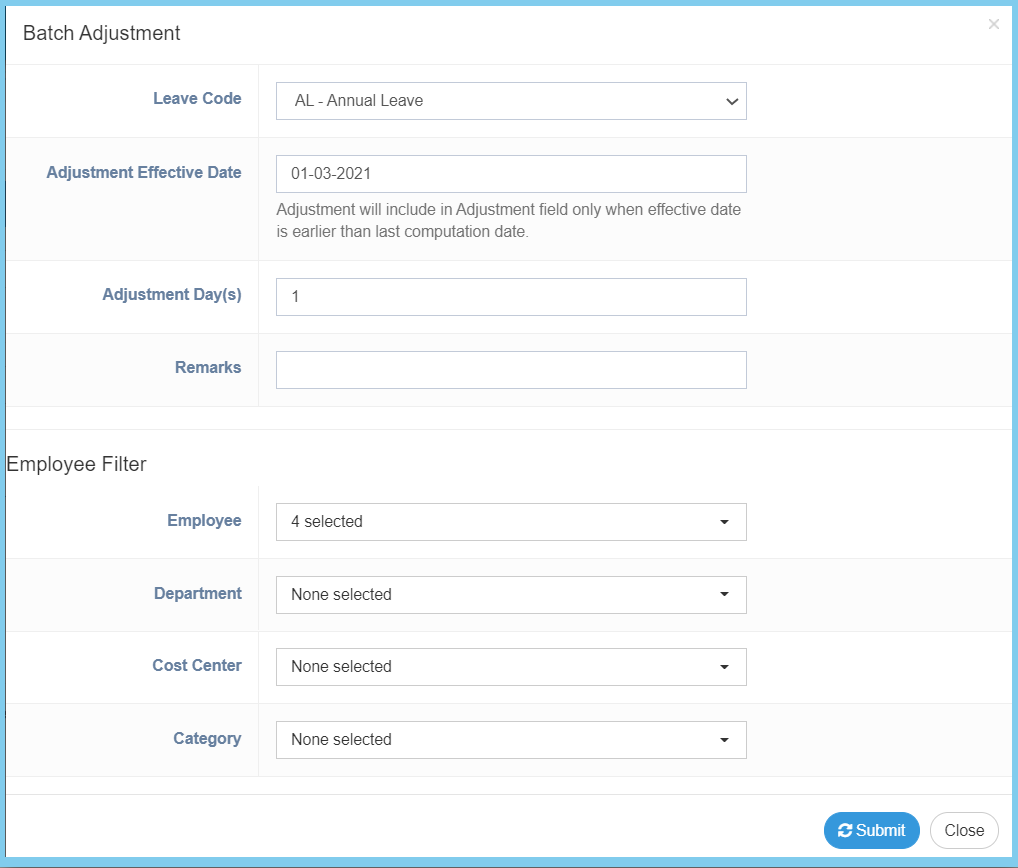Click the 'Batch Adjustment' dialog title
Screen dimensions: 1018x868
[102, 33]
